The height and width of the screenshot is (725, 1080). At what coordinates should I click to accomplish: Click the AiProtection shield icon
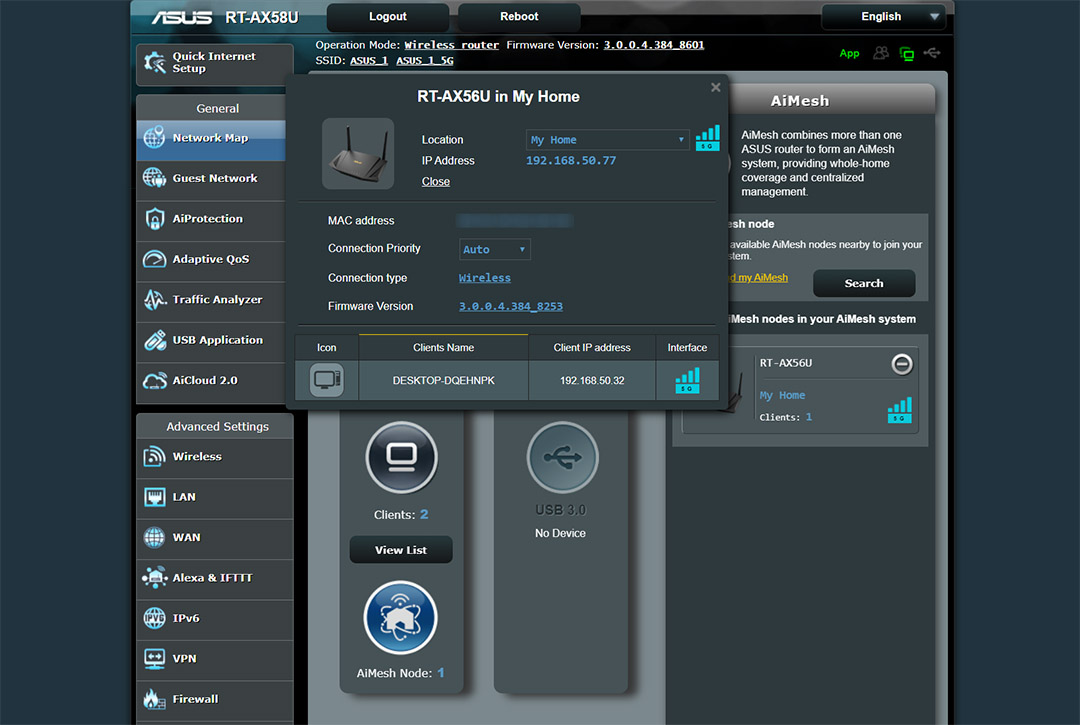tap(154, 218)
